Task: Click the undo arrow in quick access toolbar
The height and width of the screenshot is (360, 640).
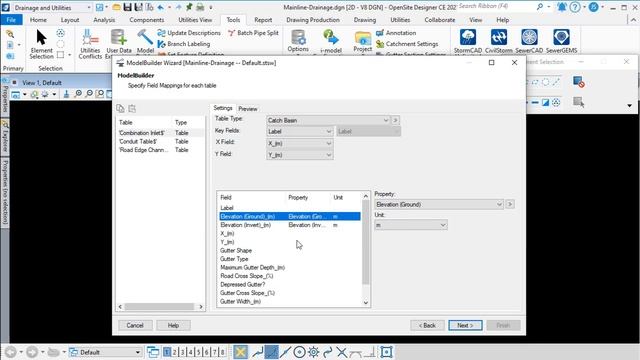Action: point(160,7)
